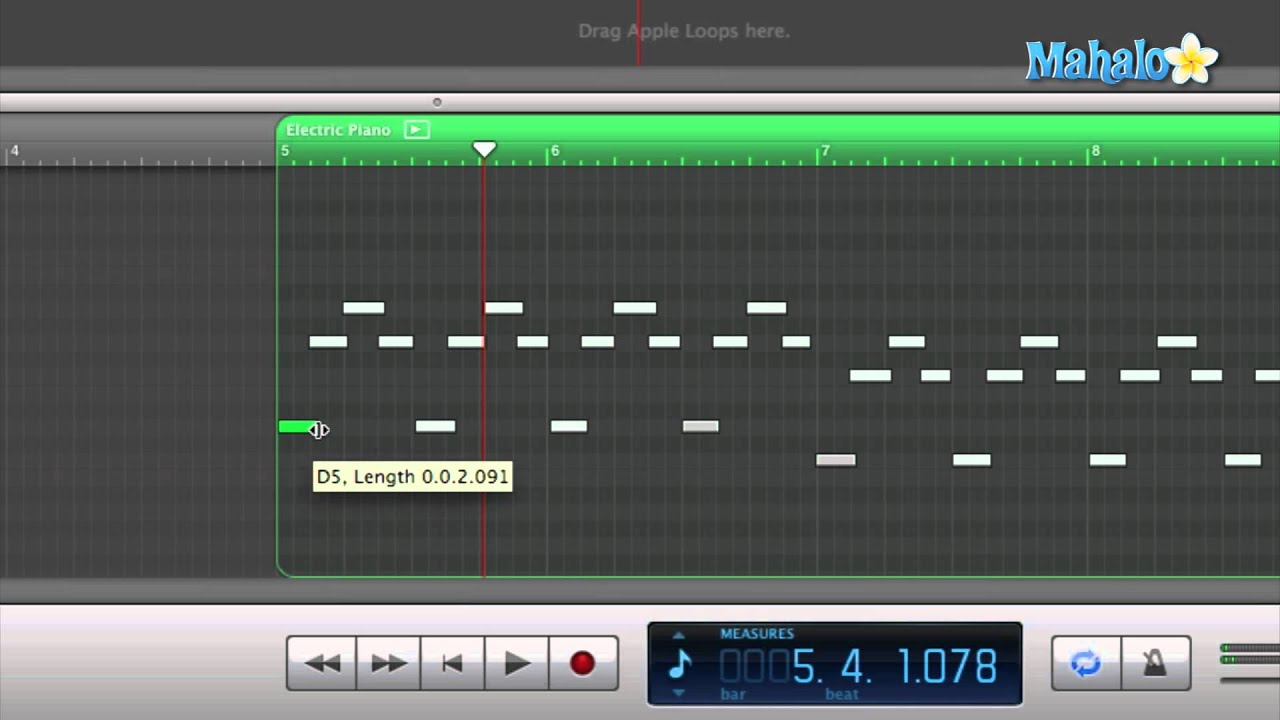Click measure 8 on the ruler

coord(1095,151)
